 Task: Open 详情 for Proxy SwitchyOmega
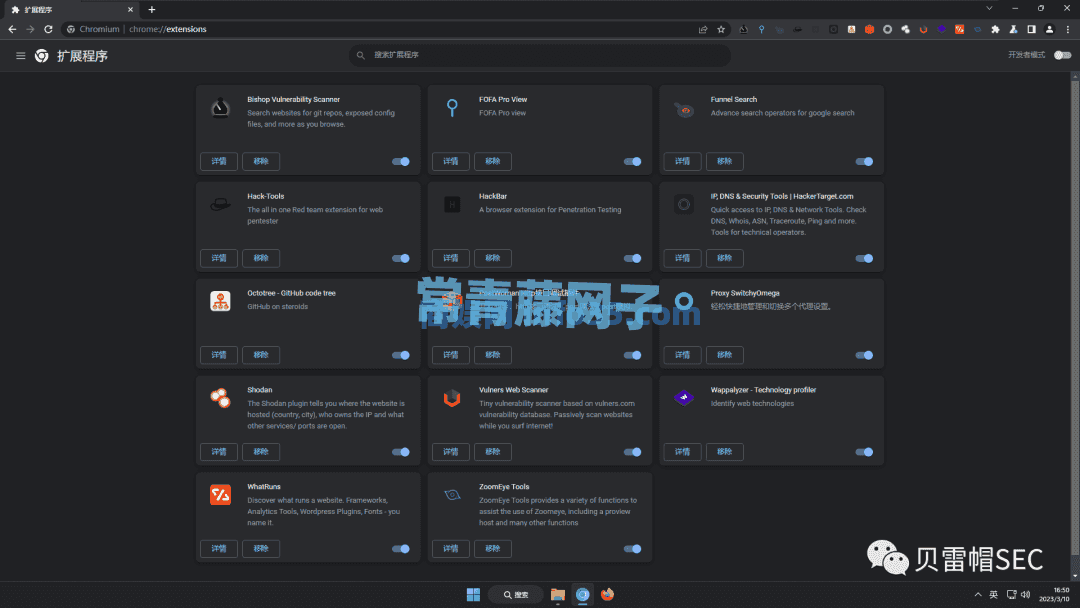pyautogui.click(x=683, y=355)
